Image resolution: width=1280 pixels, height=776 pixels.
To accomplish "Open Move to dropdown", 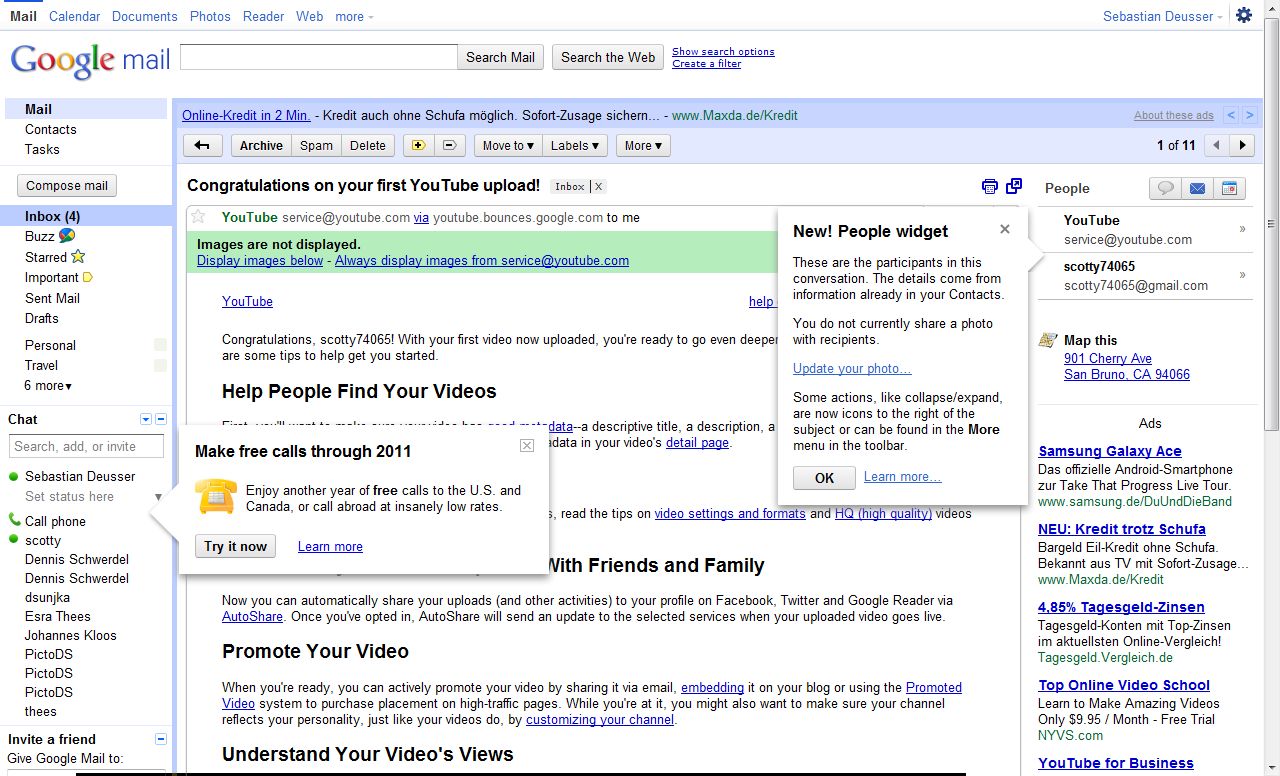I will (x=507, y=145).
